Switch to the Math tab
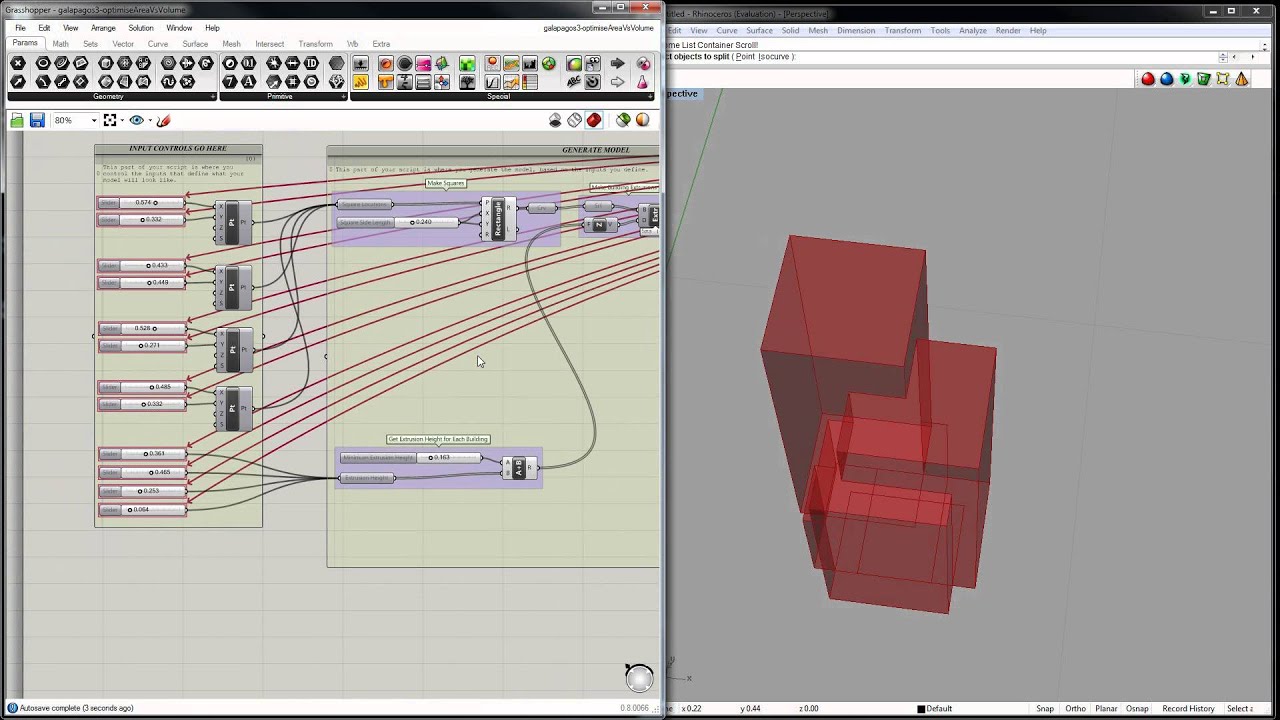Viewport: 1280px width, 720px height. coord(60,44)
